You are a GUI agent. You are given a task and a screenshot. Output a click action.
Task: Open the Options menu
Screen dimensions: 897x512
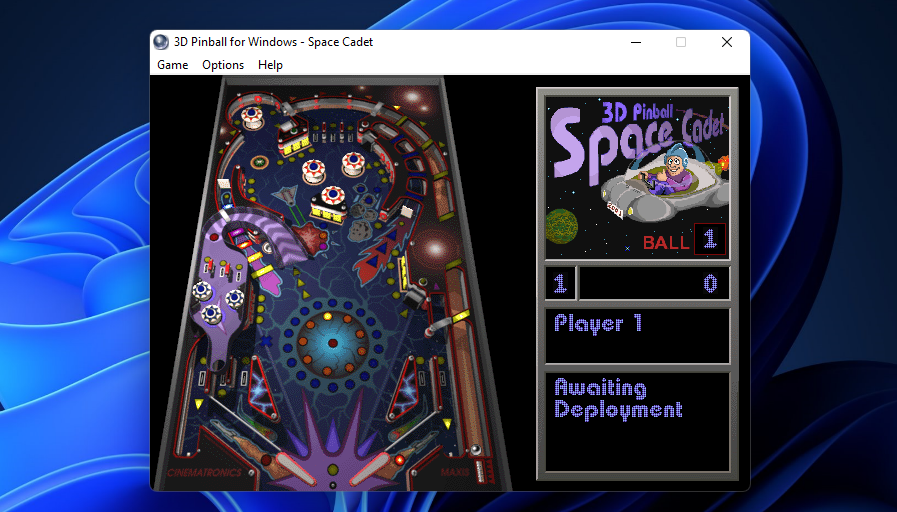pos(223,65)
